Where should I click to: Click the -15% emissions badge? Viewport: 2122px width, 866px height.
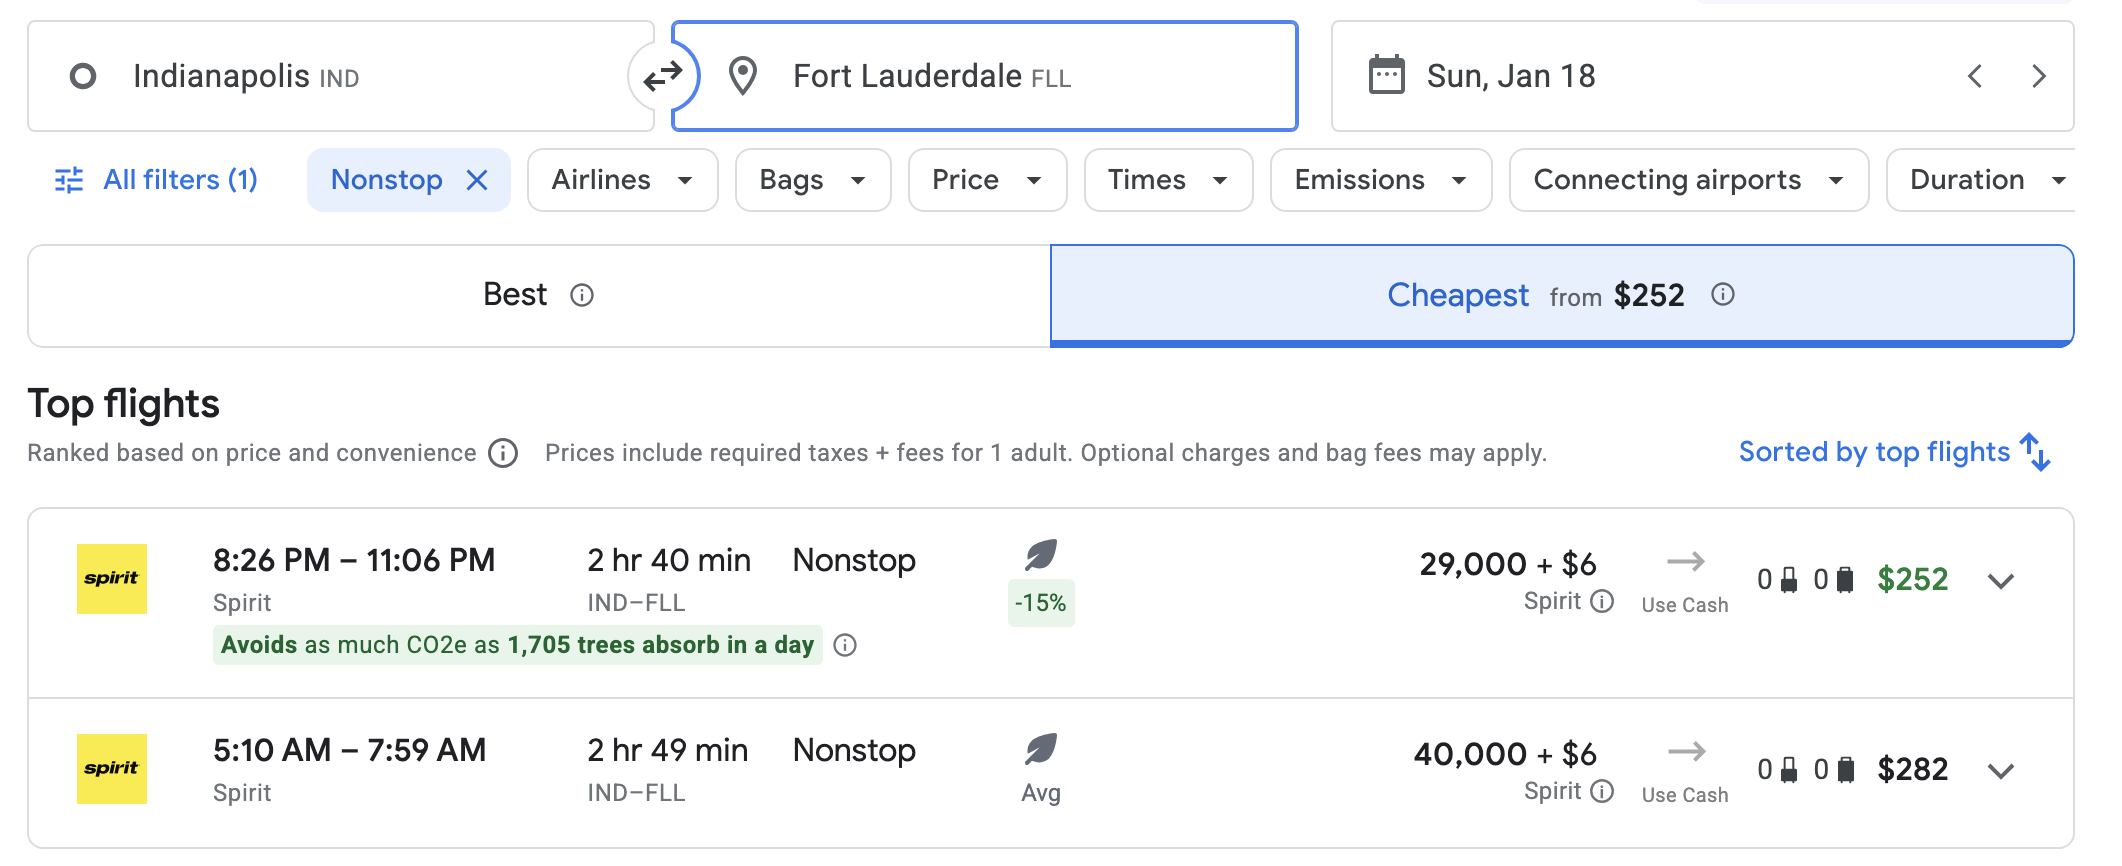1041,603
